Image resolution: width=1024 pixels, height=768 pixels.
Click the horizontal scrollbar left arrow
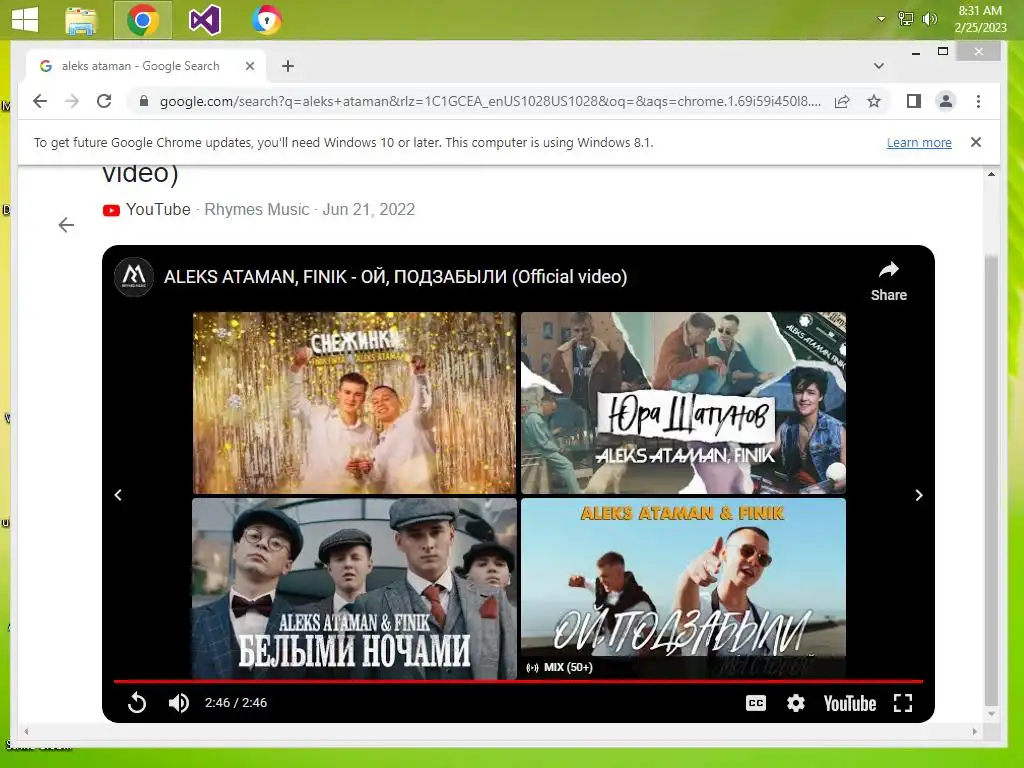pos(26,731)
